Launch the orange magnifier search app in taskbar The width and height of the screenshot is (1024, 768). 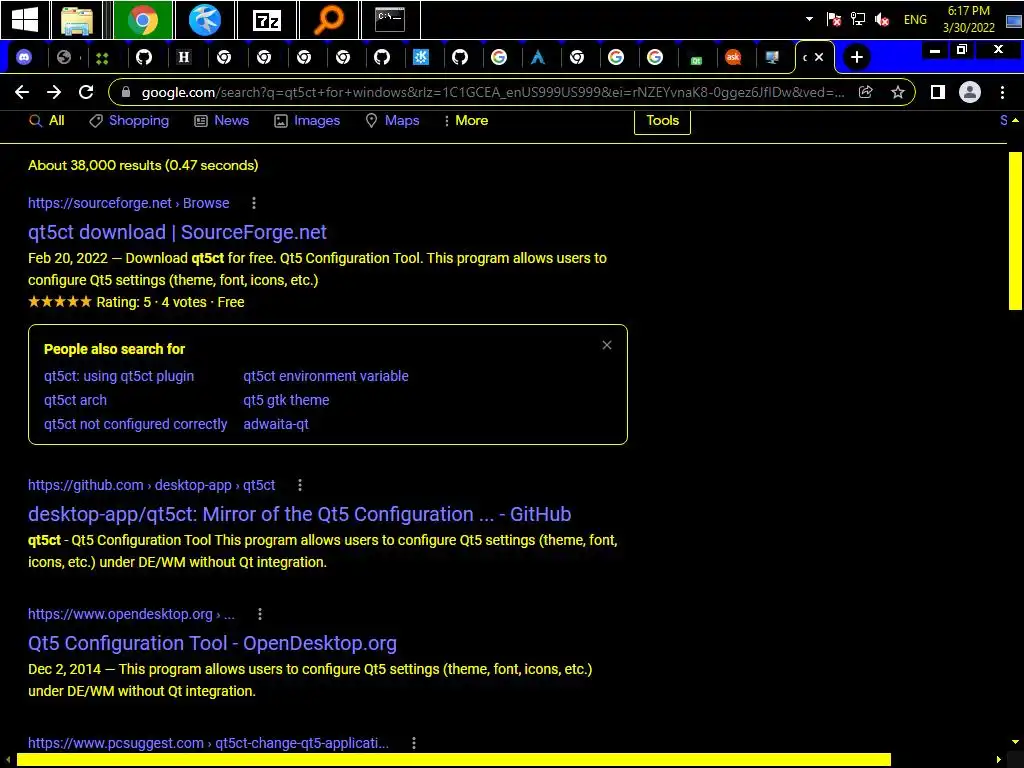(329, 20)
